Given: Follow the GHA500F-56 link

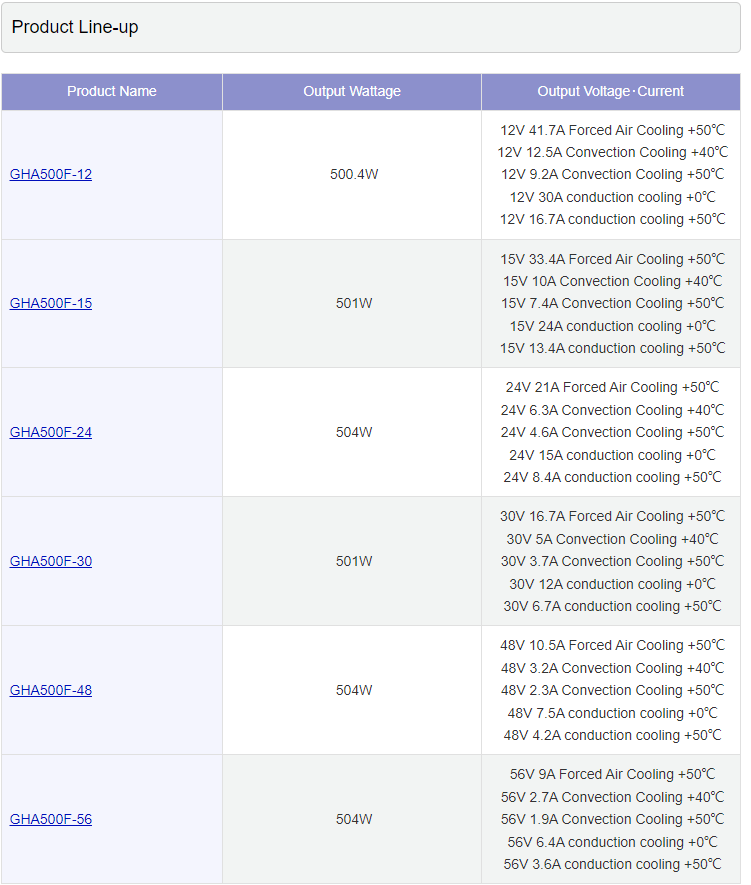Looking at the screenshot, I should point(51,819).
